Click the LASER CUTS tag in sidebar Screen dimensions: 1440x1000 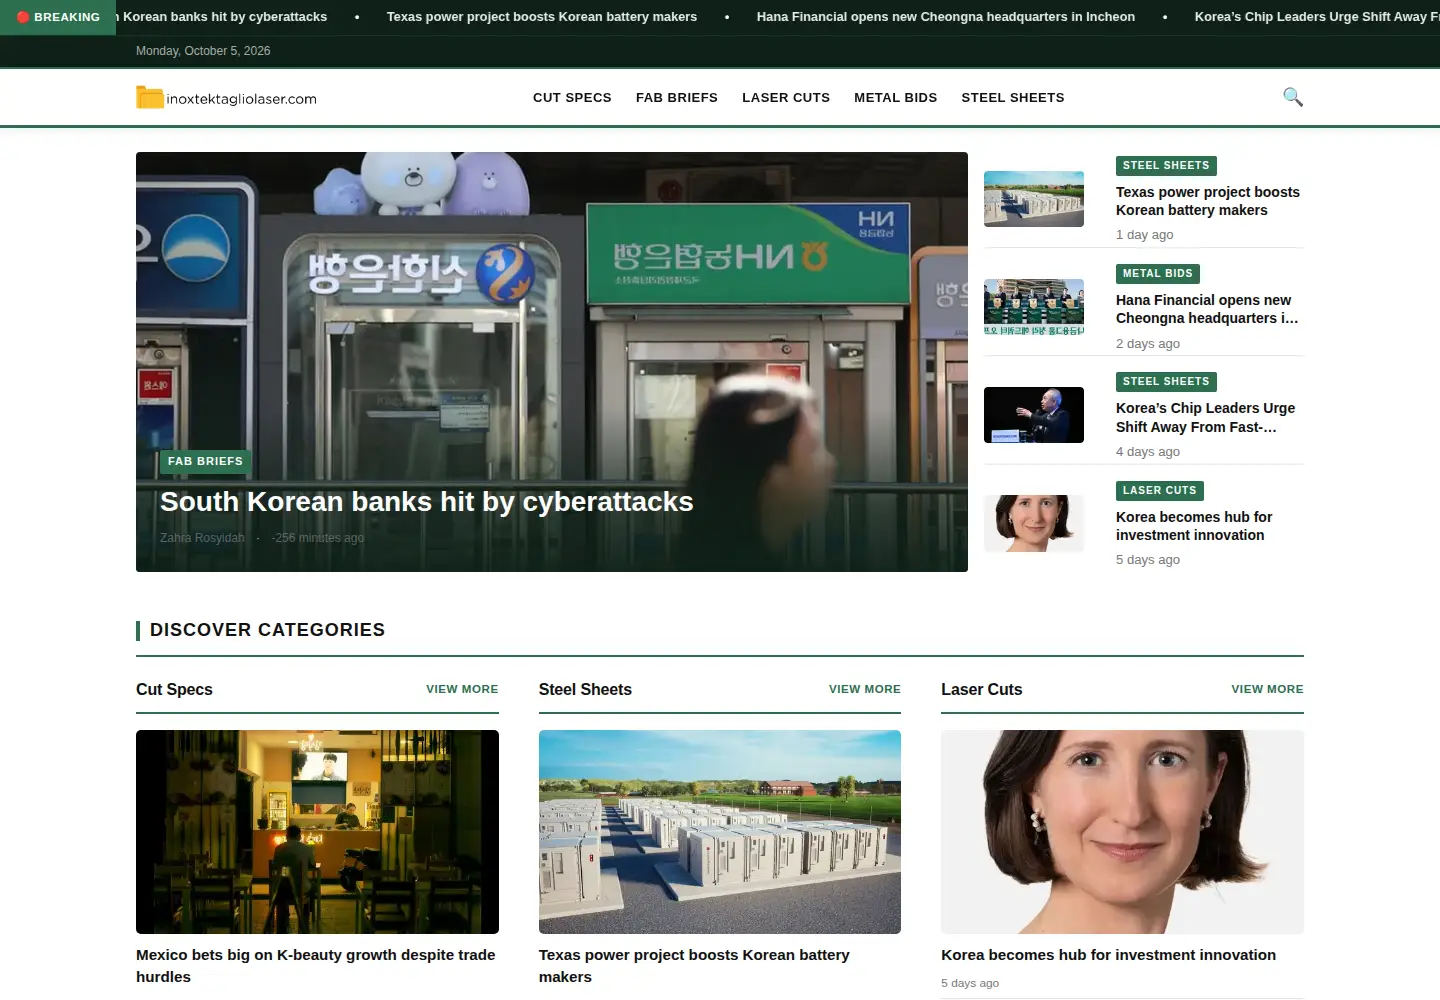(x=1160, y=491)
